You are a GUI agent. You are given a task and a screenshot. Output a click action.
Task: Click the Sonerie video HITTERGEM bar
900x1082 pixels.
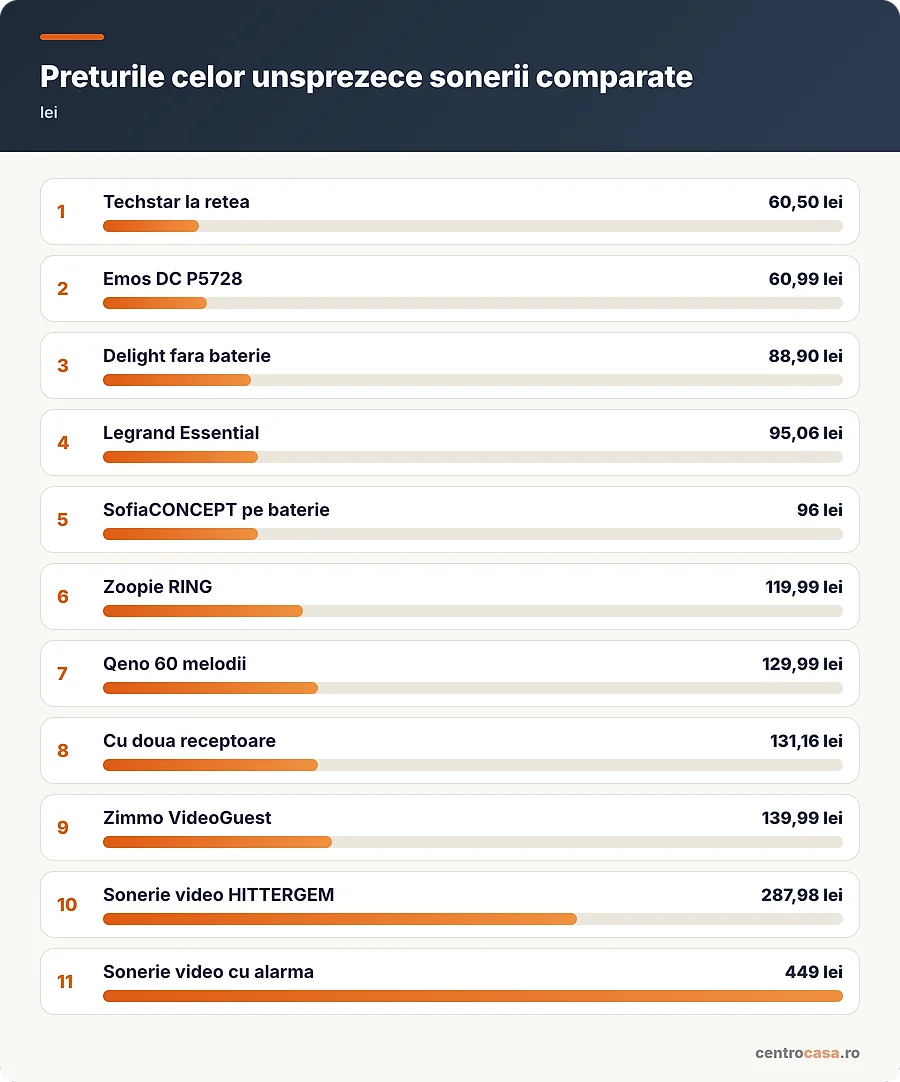tap(473, 919)
